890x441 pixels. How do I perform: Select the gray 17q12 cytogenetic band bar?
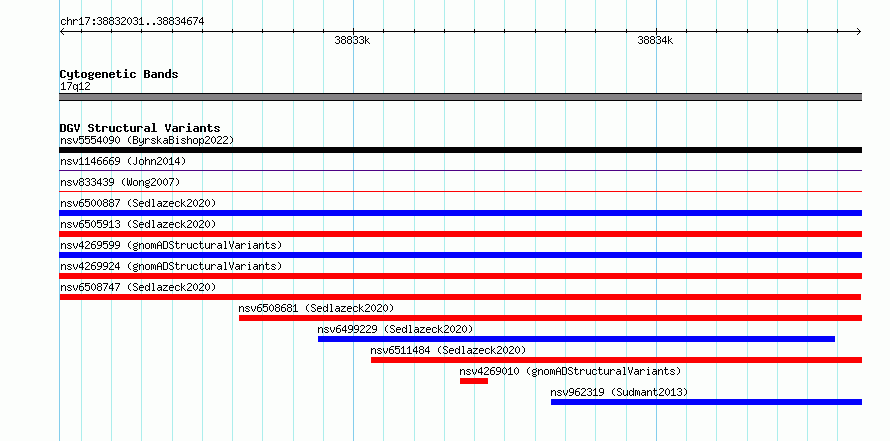460,97
